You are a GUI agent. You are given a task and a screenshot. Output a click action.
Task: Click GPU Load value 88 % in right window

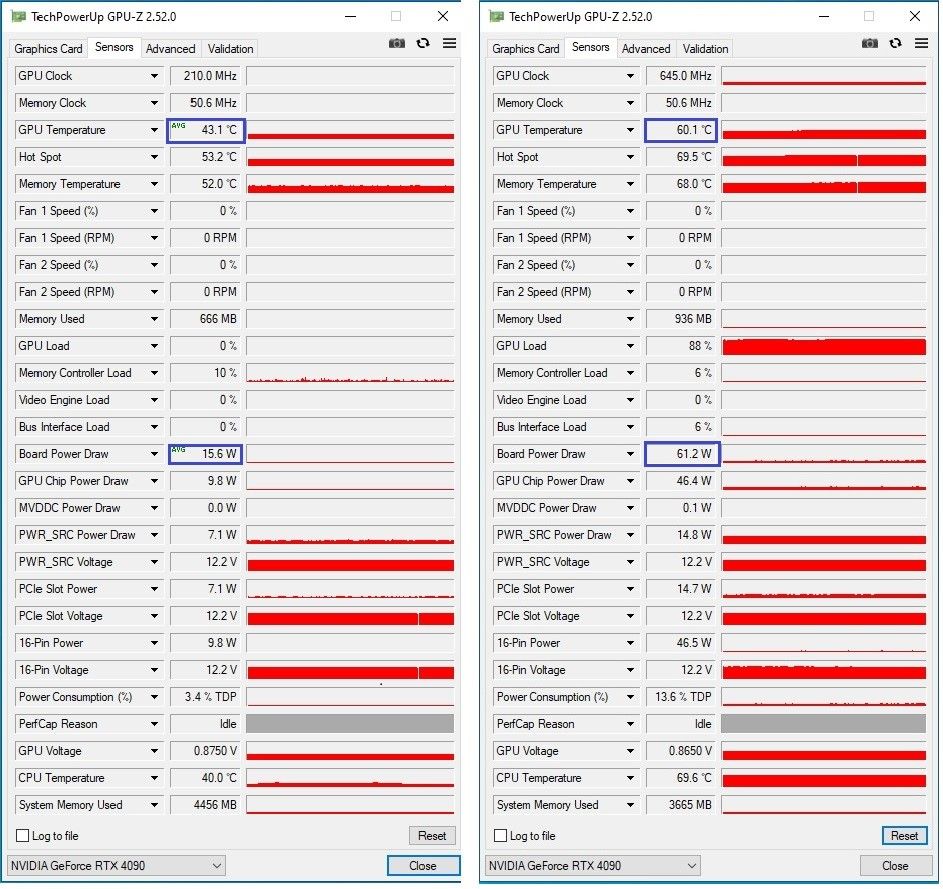pyautogui.click(x=681, y=346)
